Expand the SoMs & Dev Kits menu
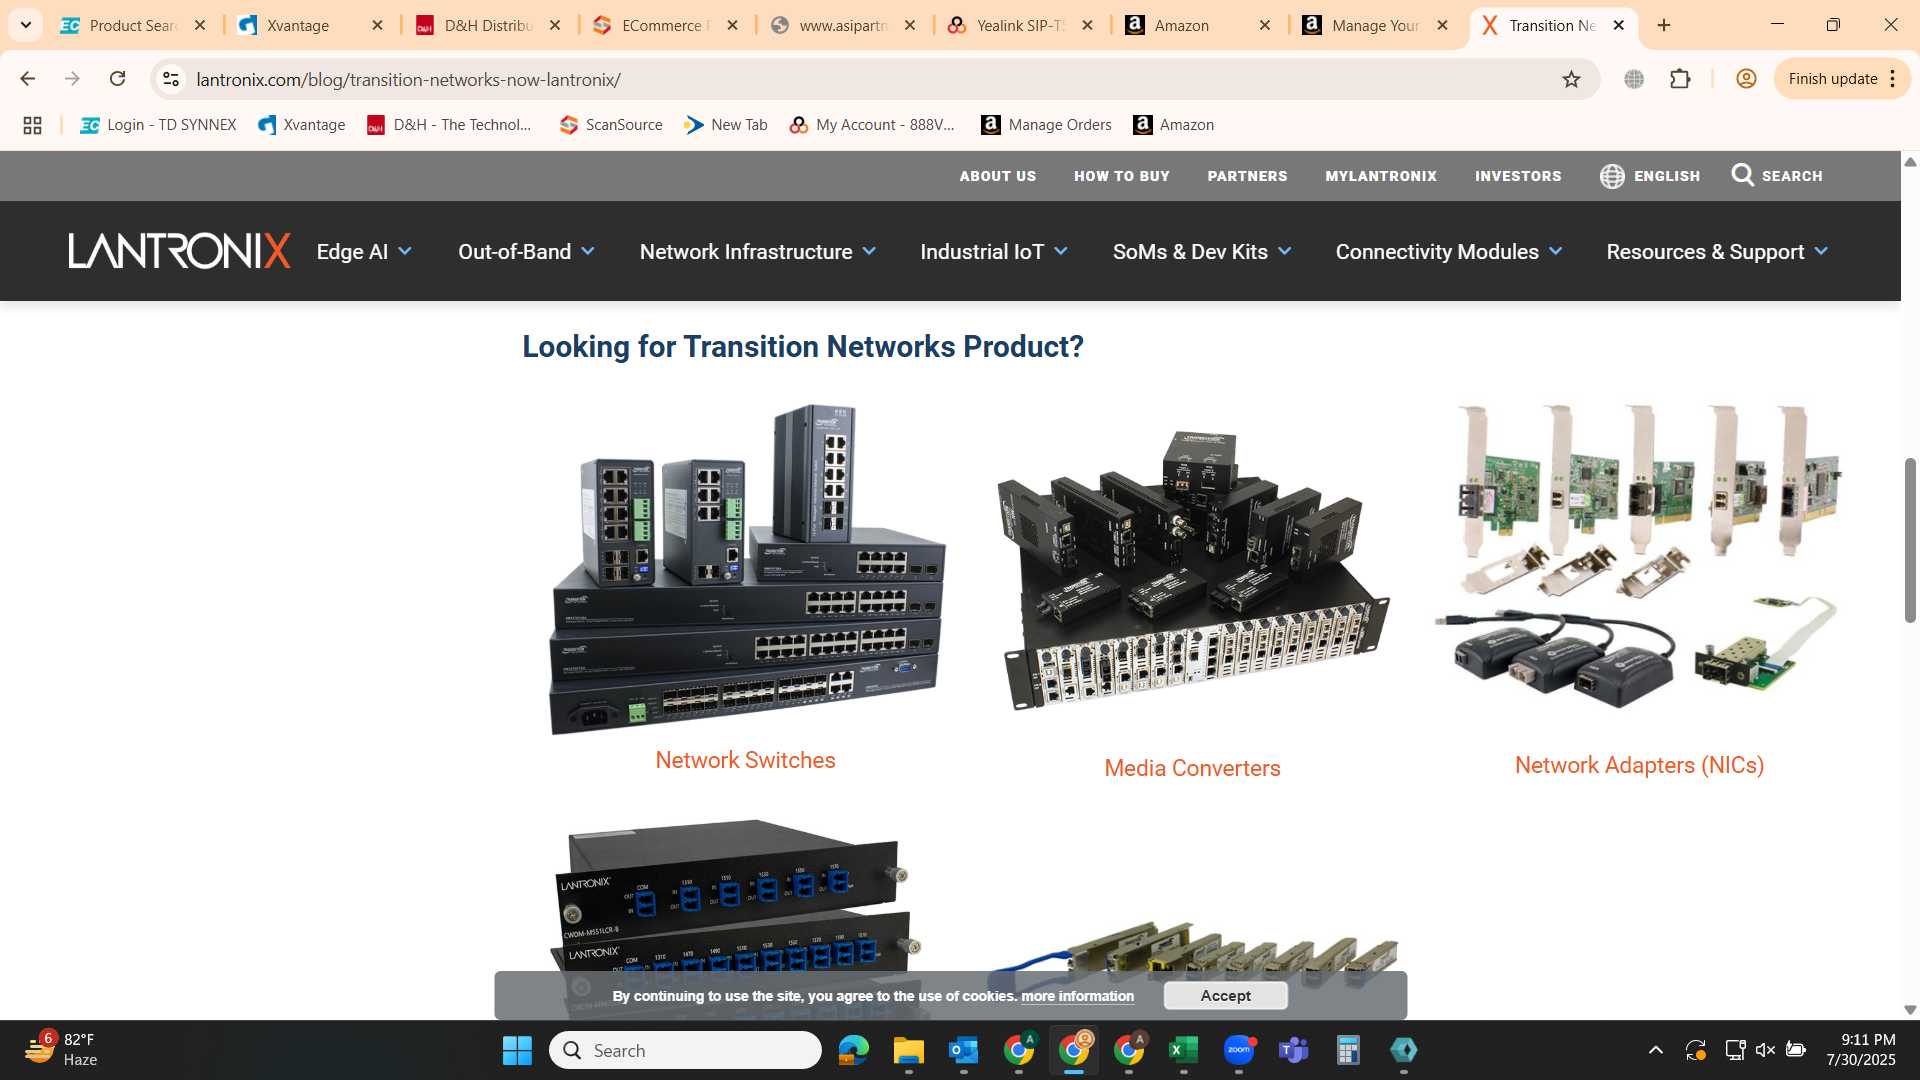 click(1202, 252)
